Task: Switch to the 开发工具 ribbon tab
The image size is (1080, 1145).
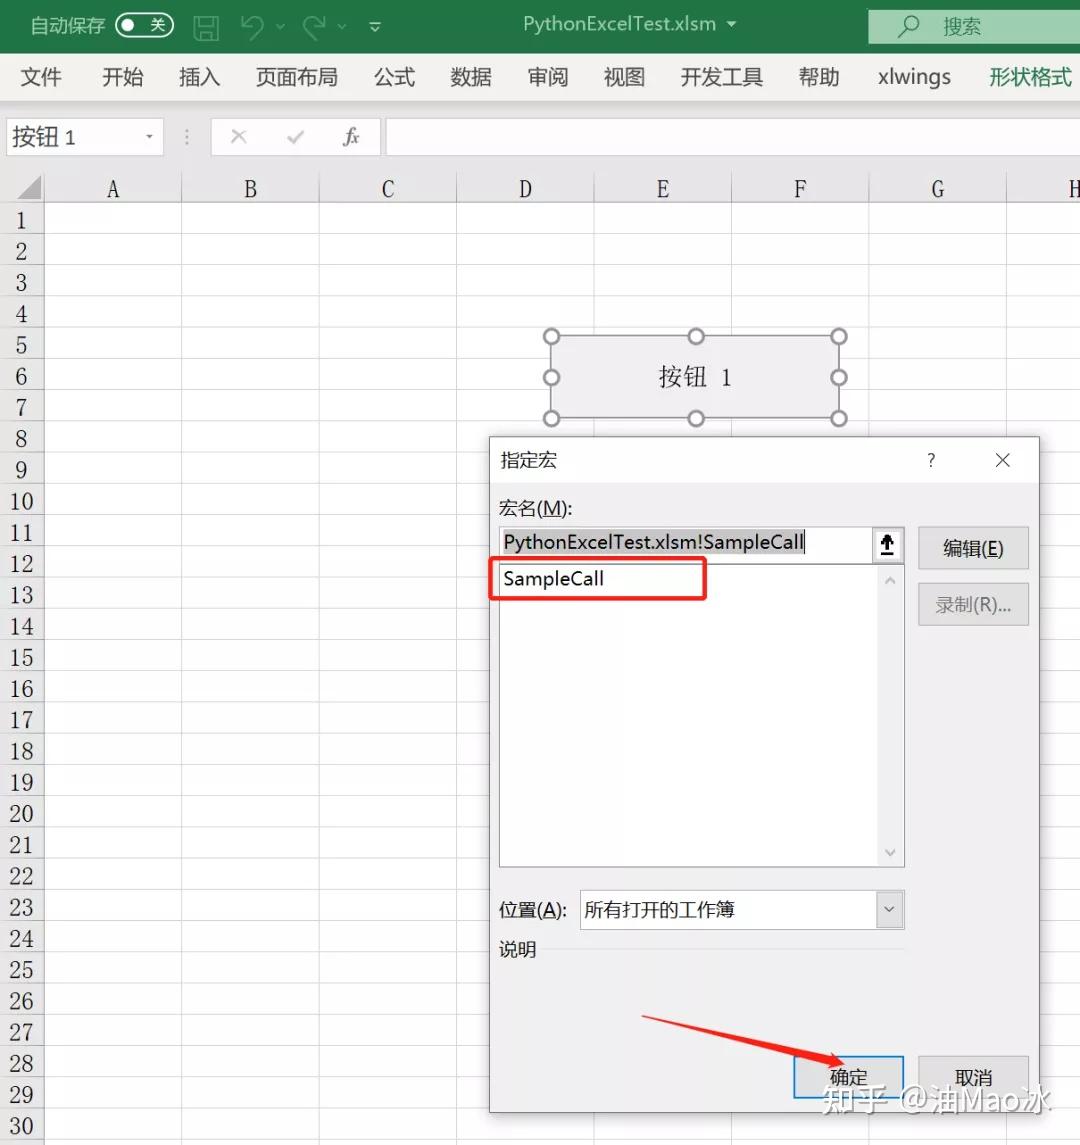Action: pos(720,77)
